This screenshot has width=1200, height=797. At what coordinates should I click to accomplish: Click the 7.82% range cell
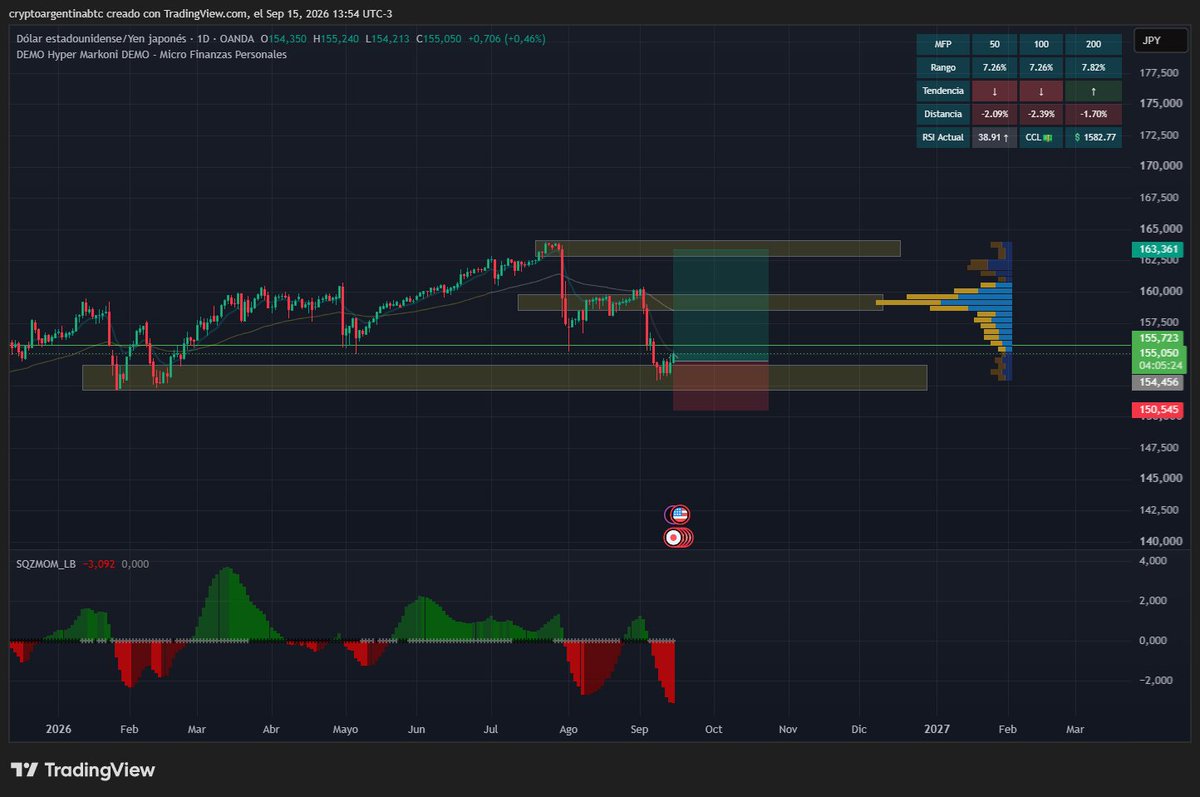click(x=1093, y=68)
